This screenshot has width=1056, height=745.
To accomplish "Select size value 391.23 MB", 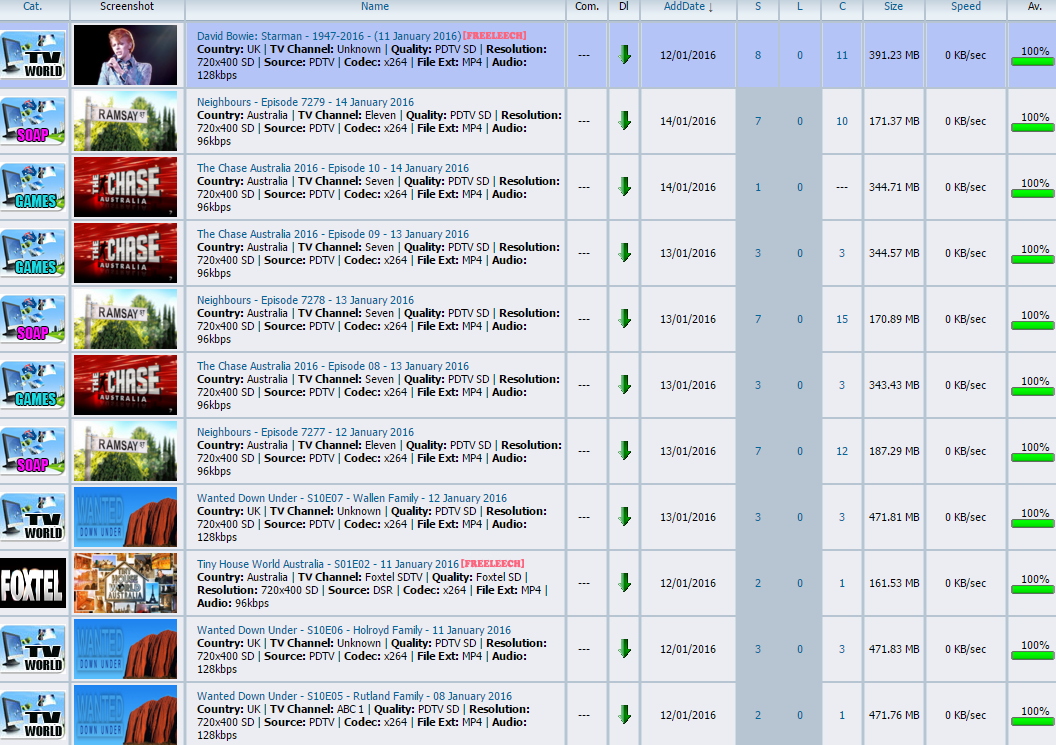I will (894, 55).
